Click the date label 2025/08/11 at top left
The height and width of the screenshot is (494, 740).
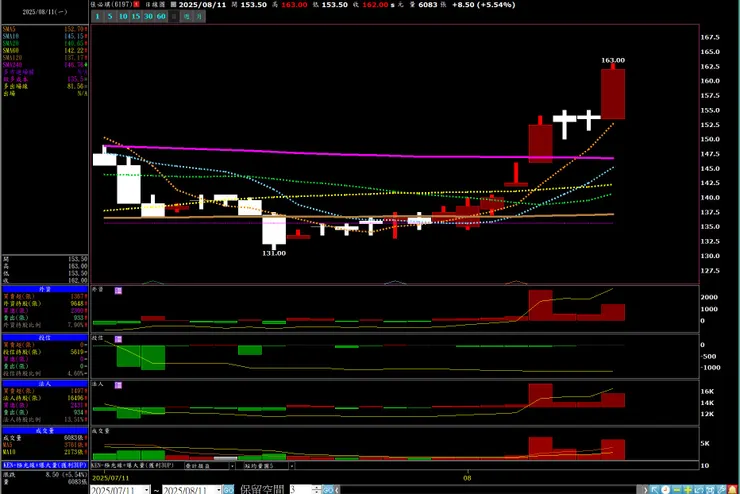[x=45, y=12]
